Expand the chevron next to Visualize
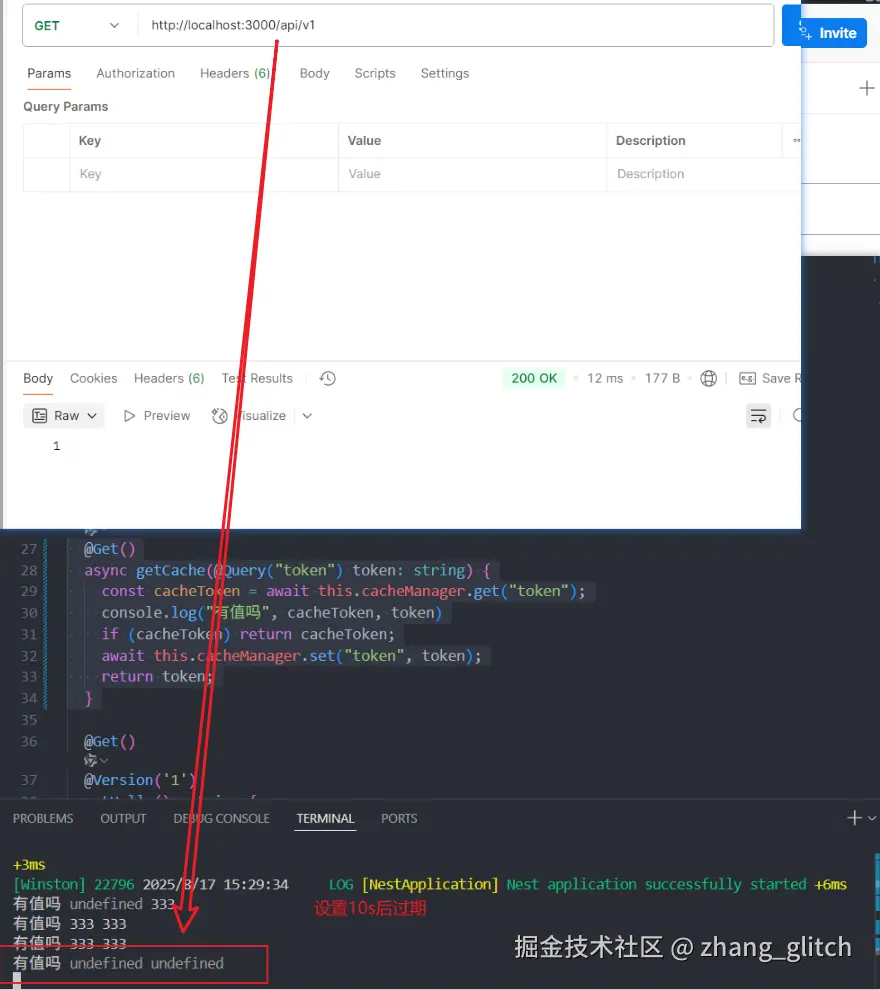Viewport: 880px width, 990px height. tap(307, 415)
